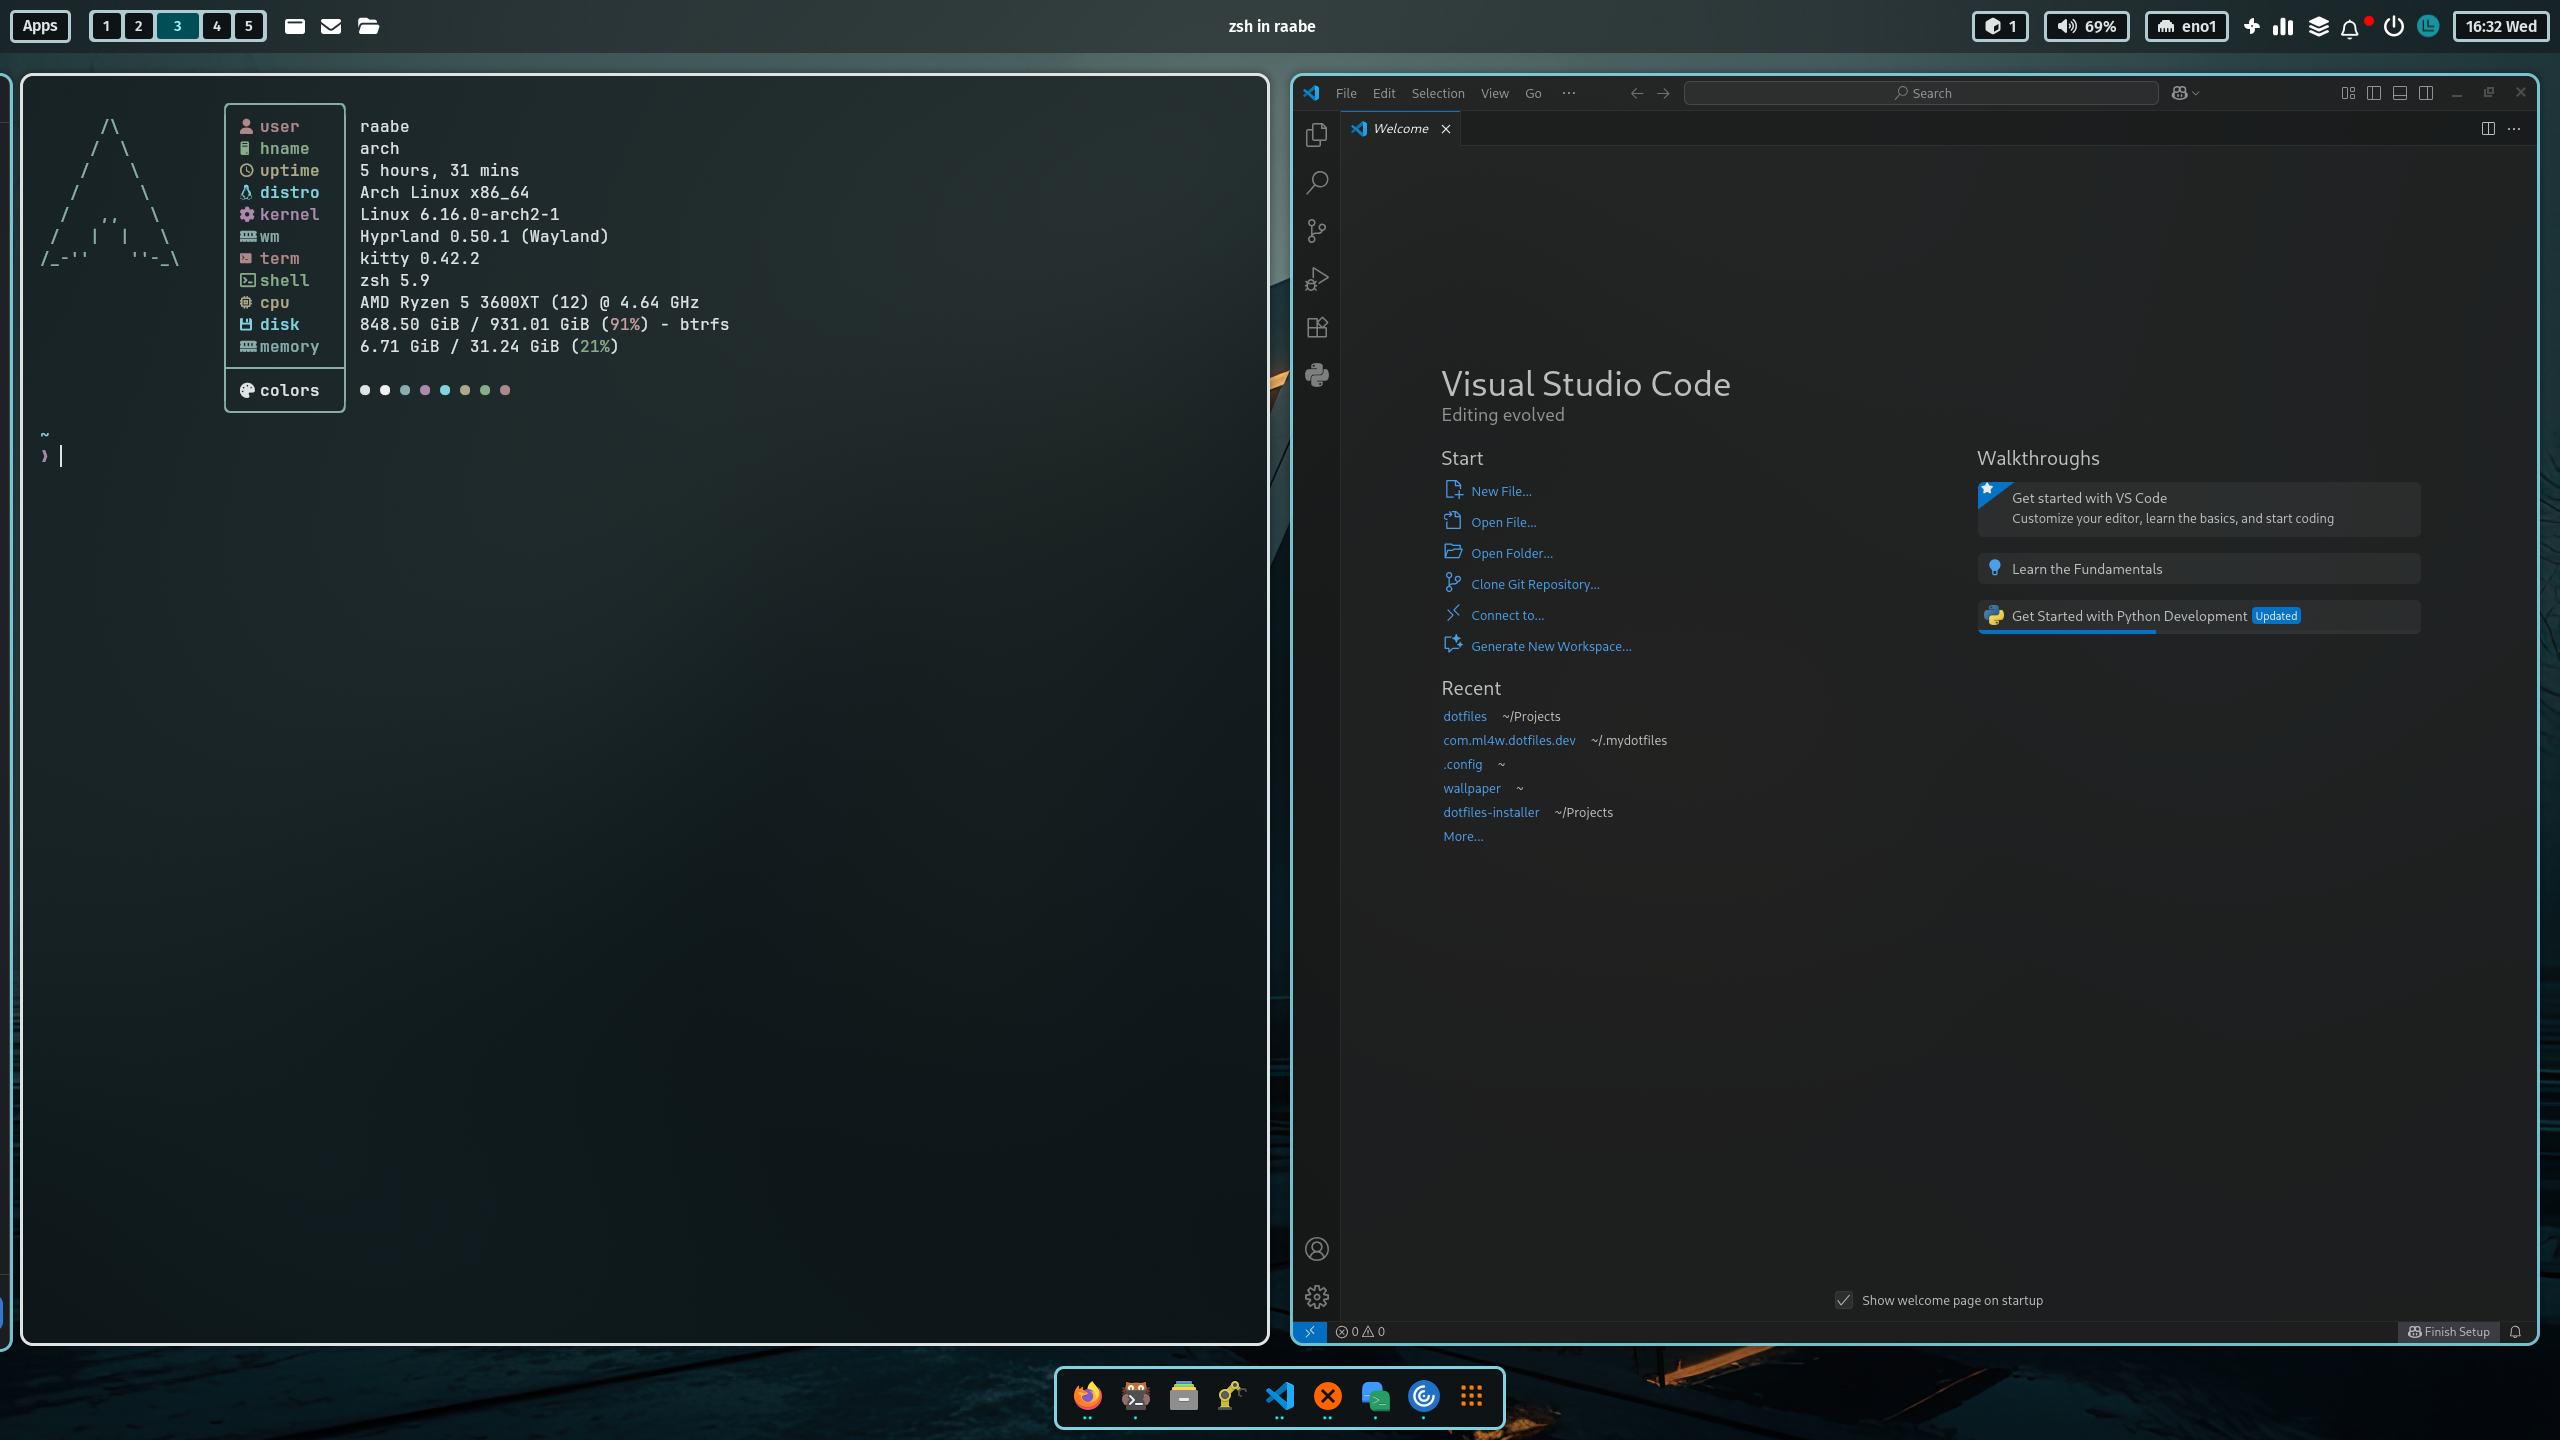2560x1440 pixels.
Task: Expand the Copilot chat dropdown arrow
Action: point(2196,93)
